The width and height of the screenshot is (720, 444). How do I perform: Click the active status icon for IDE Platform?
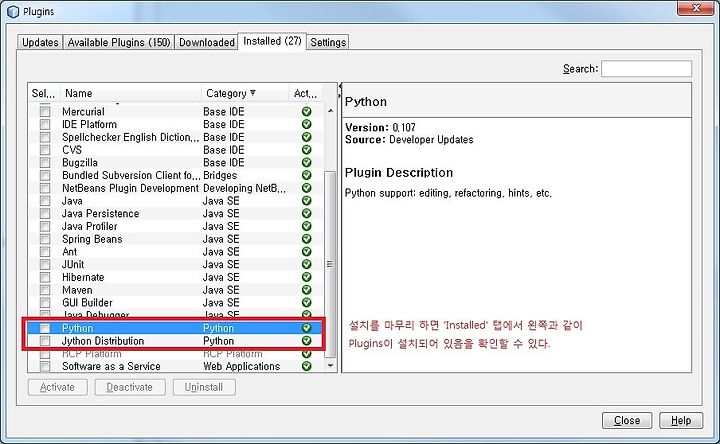[307, 124]
